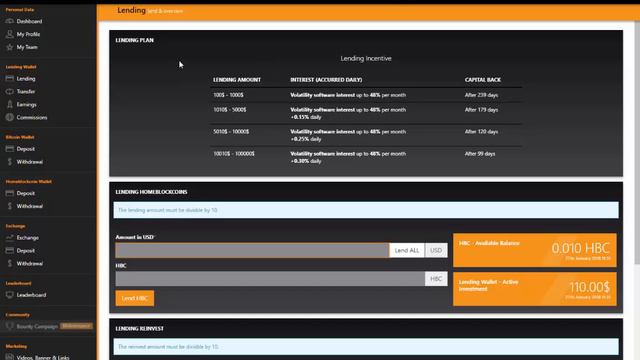This screenshot has height=360, width=640.
Task: Click the 'After 179 days' capital back cell
Action: [481, 110]
